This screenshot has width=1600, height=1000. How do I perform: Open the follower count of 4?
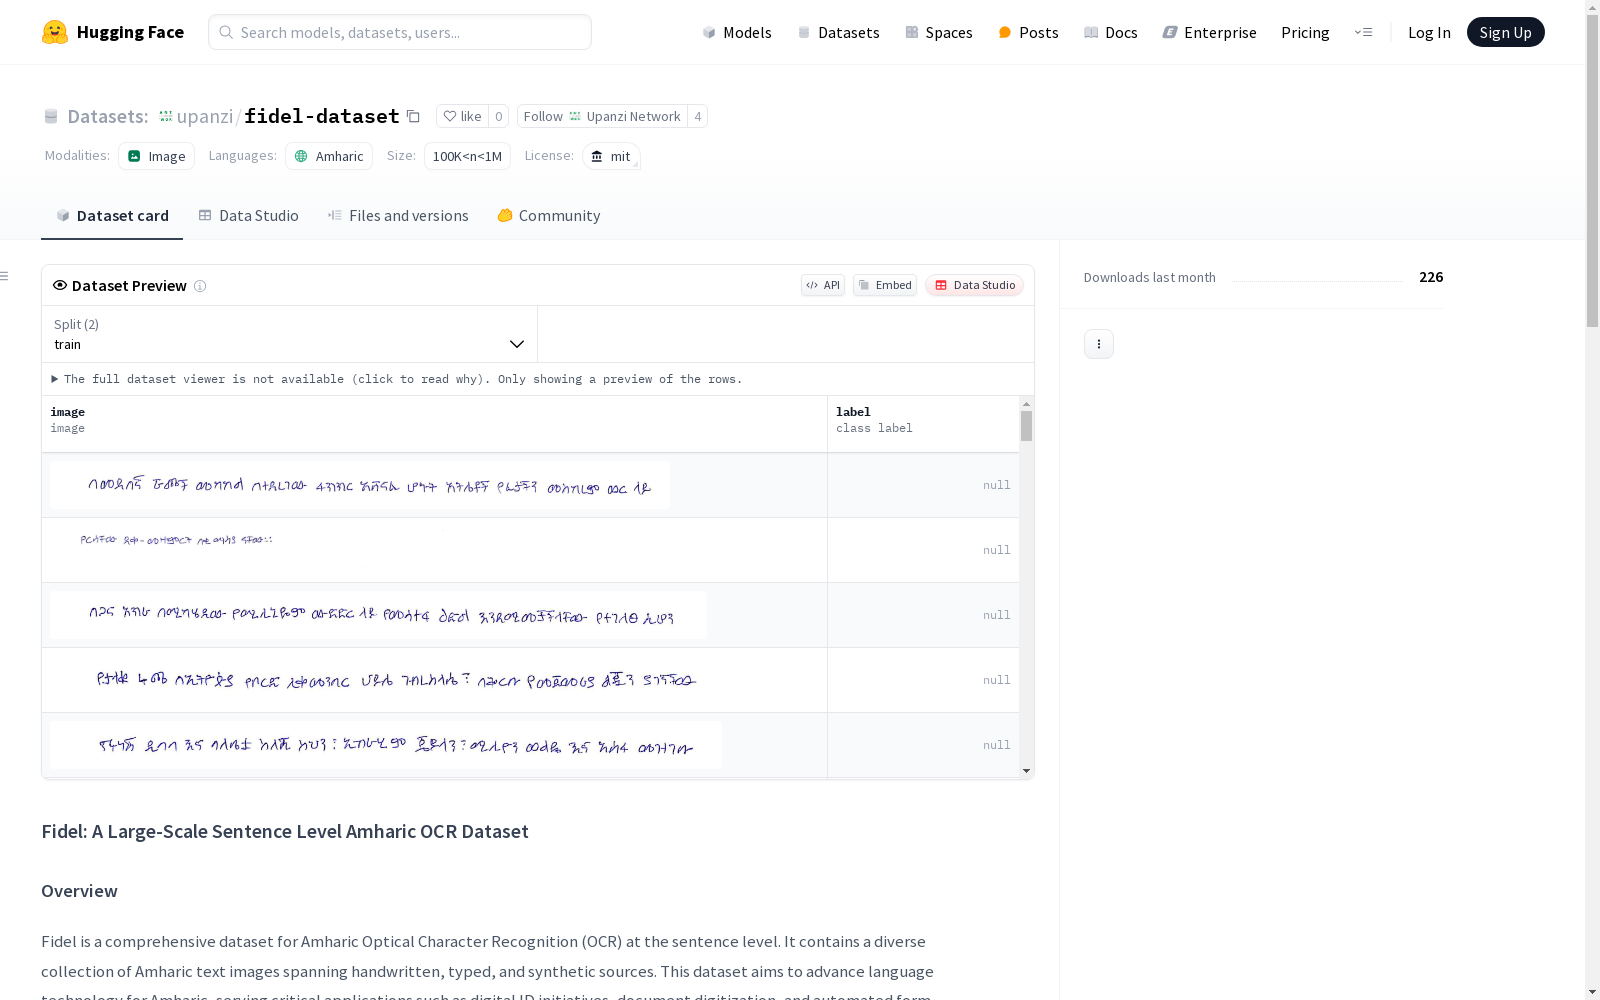pyautogui.click(x=698, y=116)
